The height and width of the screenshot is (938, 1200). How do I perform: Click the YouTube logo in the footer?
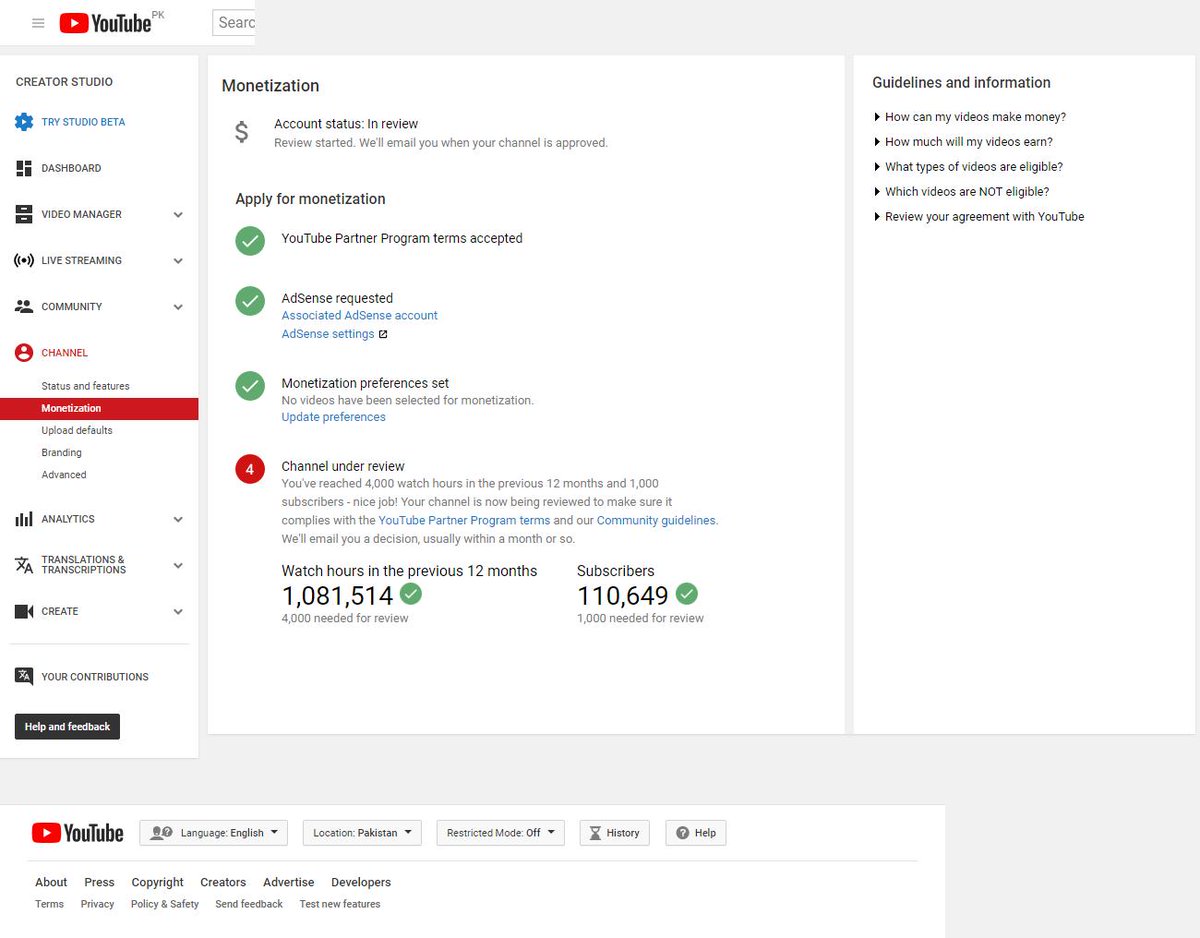(x=78, y=833)
